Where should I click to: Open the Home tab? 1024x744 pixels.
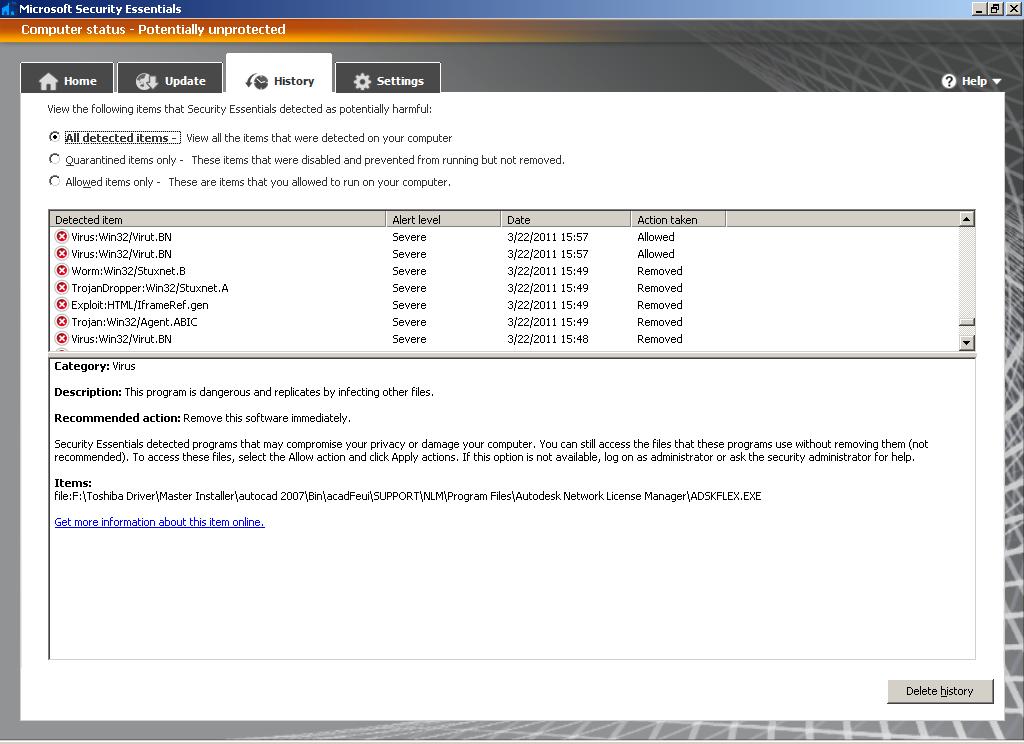[67, 78]
